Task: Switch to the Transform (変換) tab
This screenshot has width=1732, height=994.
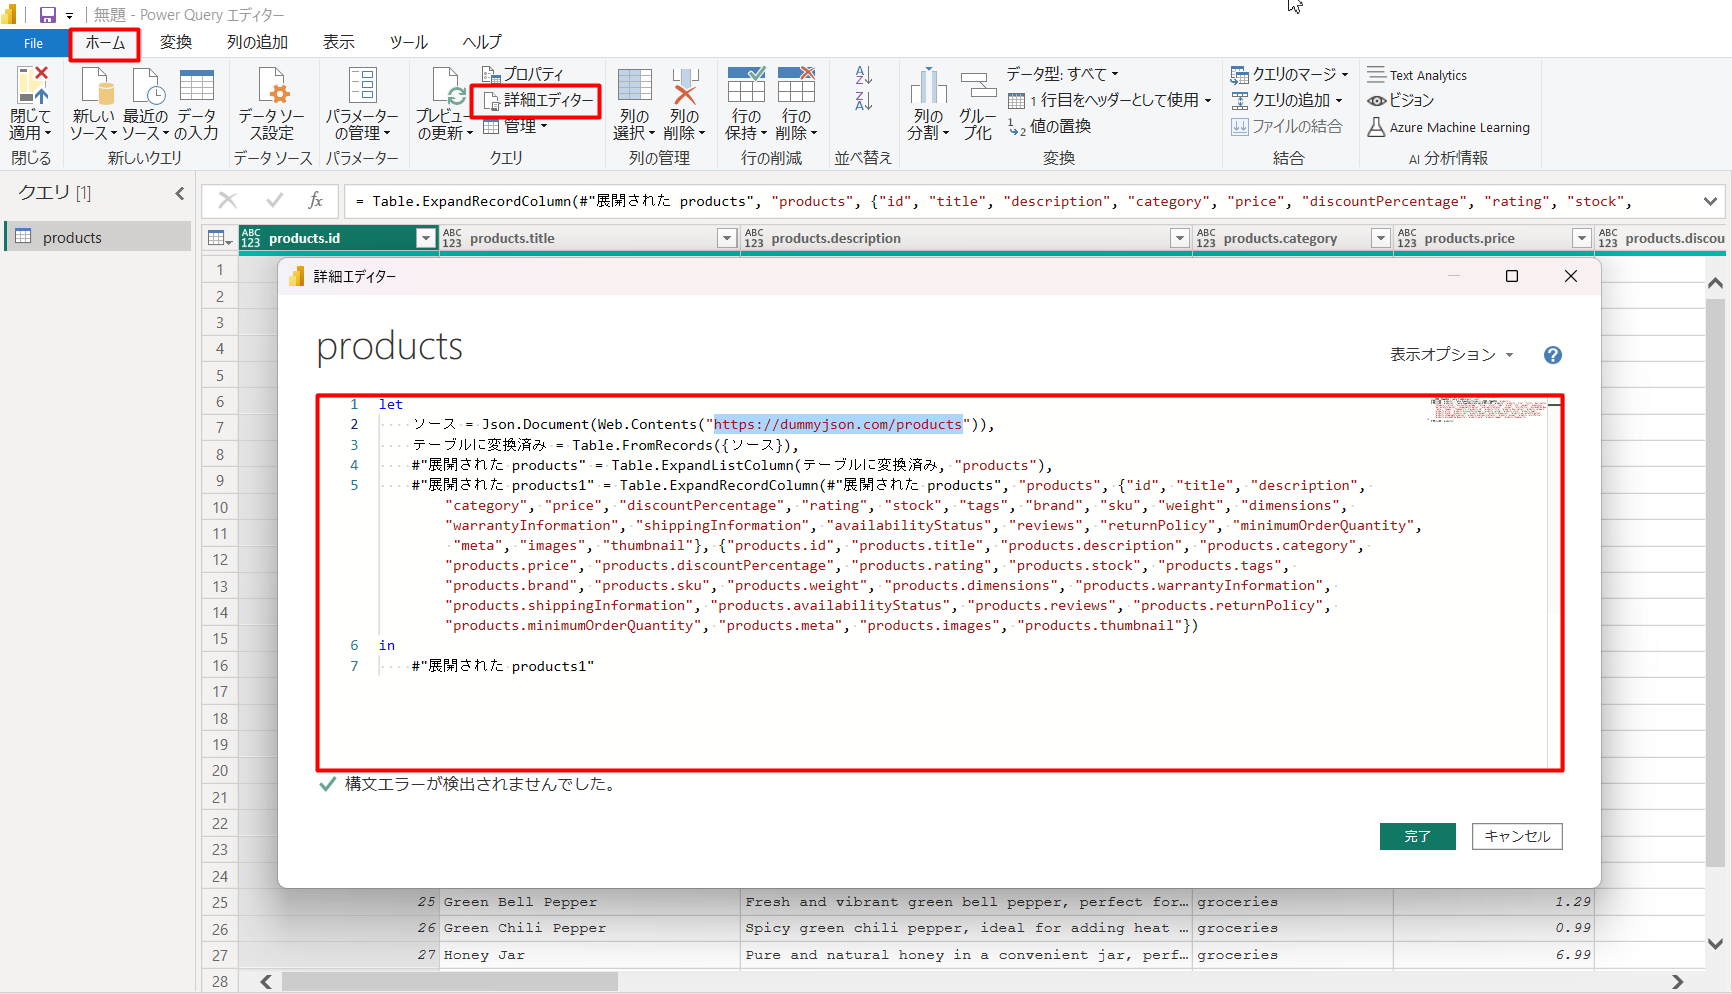Action: [x=176, y=42]
